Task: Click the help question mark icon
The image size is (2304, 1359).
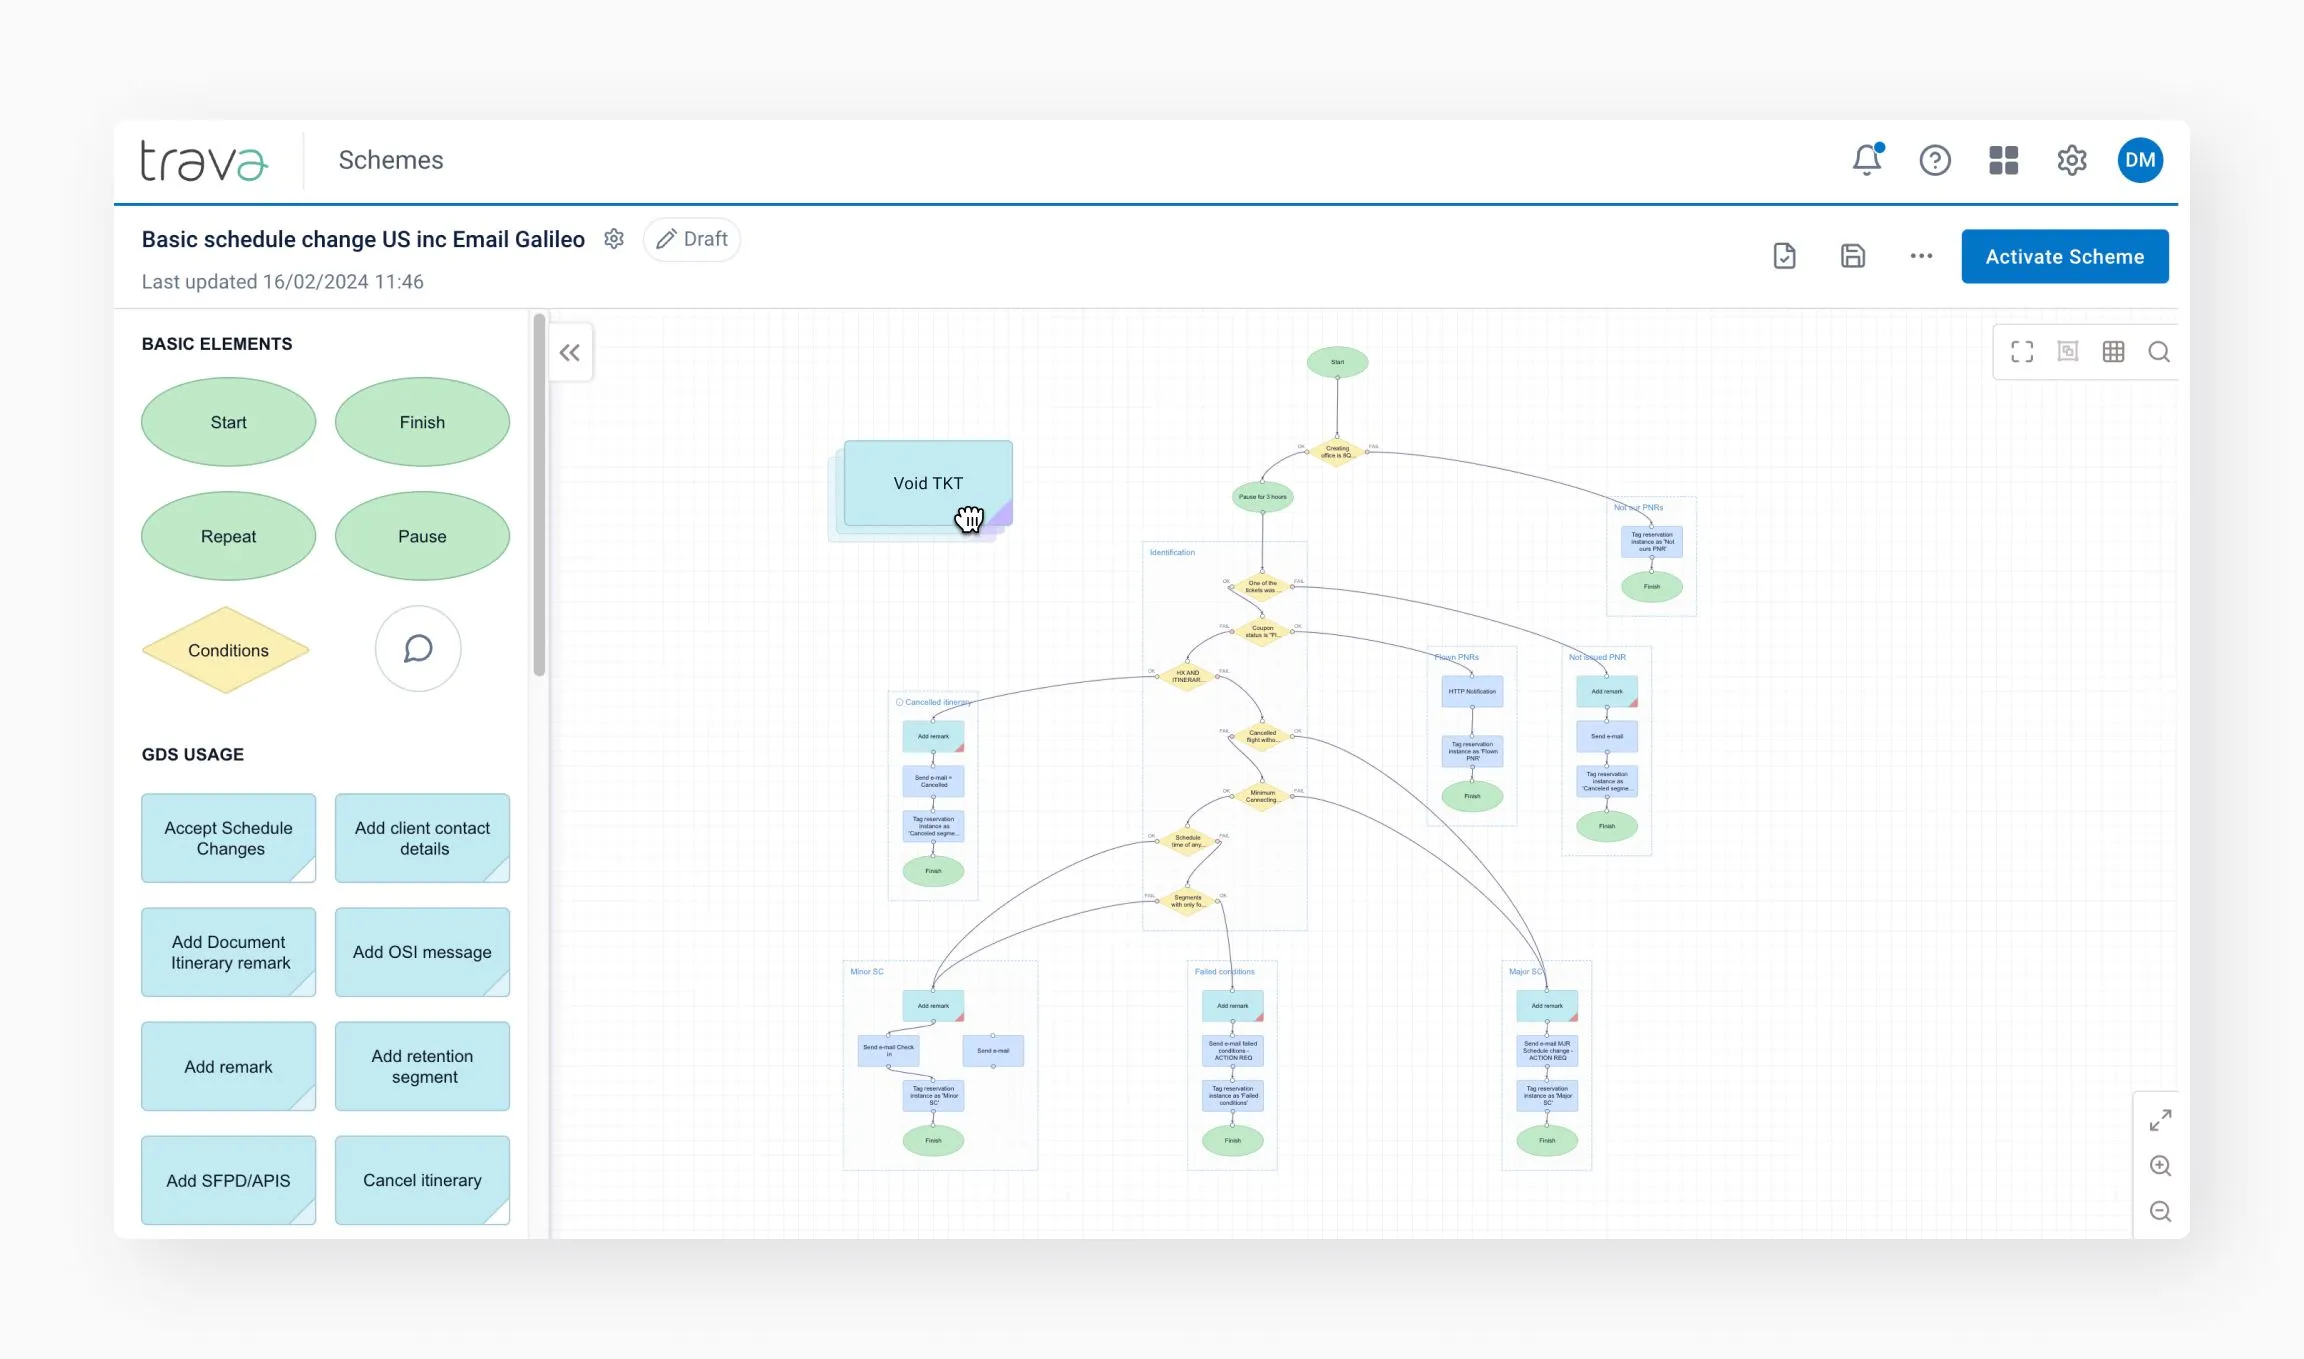Action: [x=1935, y=160]
